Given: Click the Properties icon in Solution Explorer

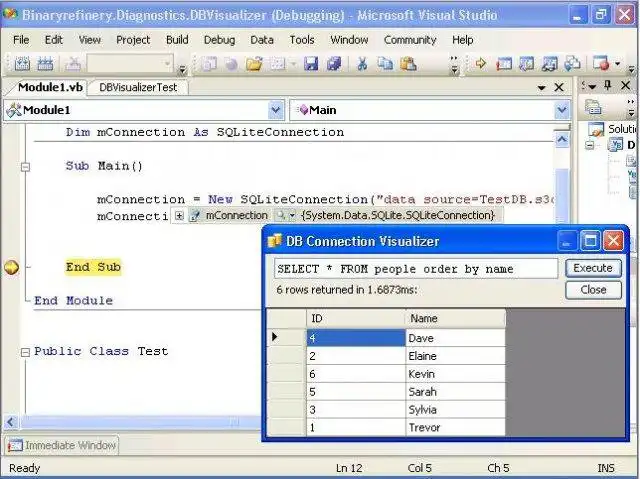Looking at the screenshot, I should click(x=593, y=107).
